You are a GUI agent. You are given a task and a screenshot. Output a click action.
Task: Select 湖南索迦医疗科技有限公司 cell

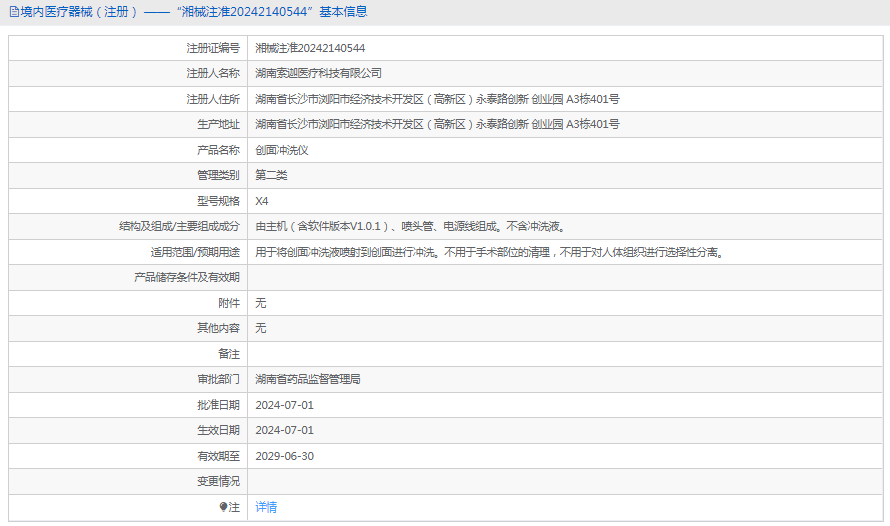pyautogui.click(x=318, y=73)
